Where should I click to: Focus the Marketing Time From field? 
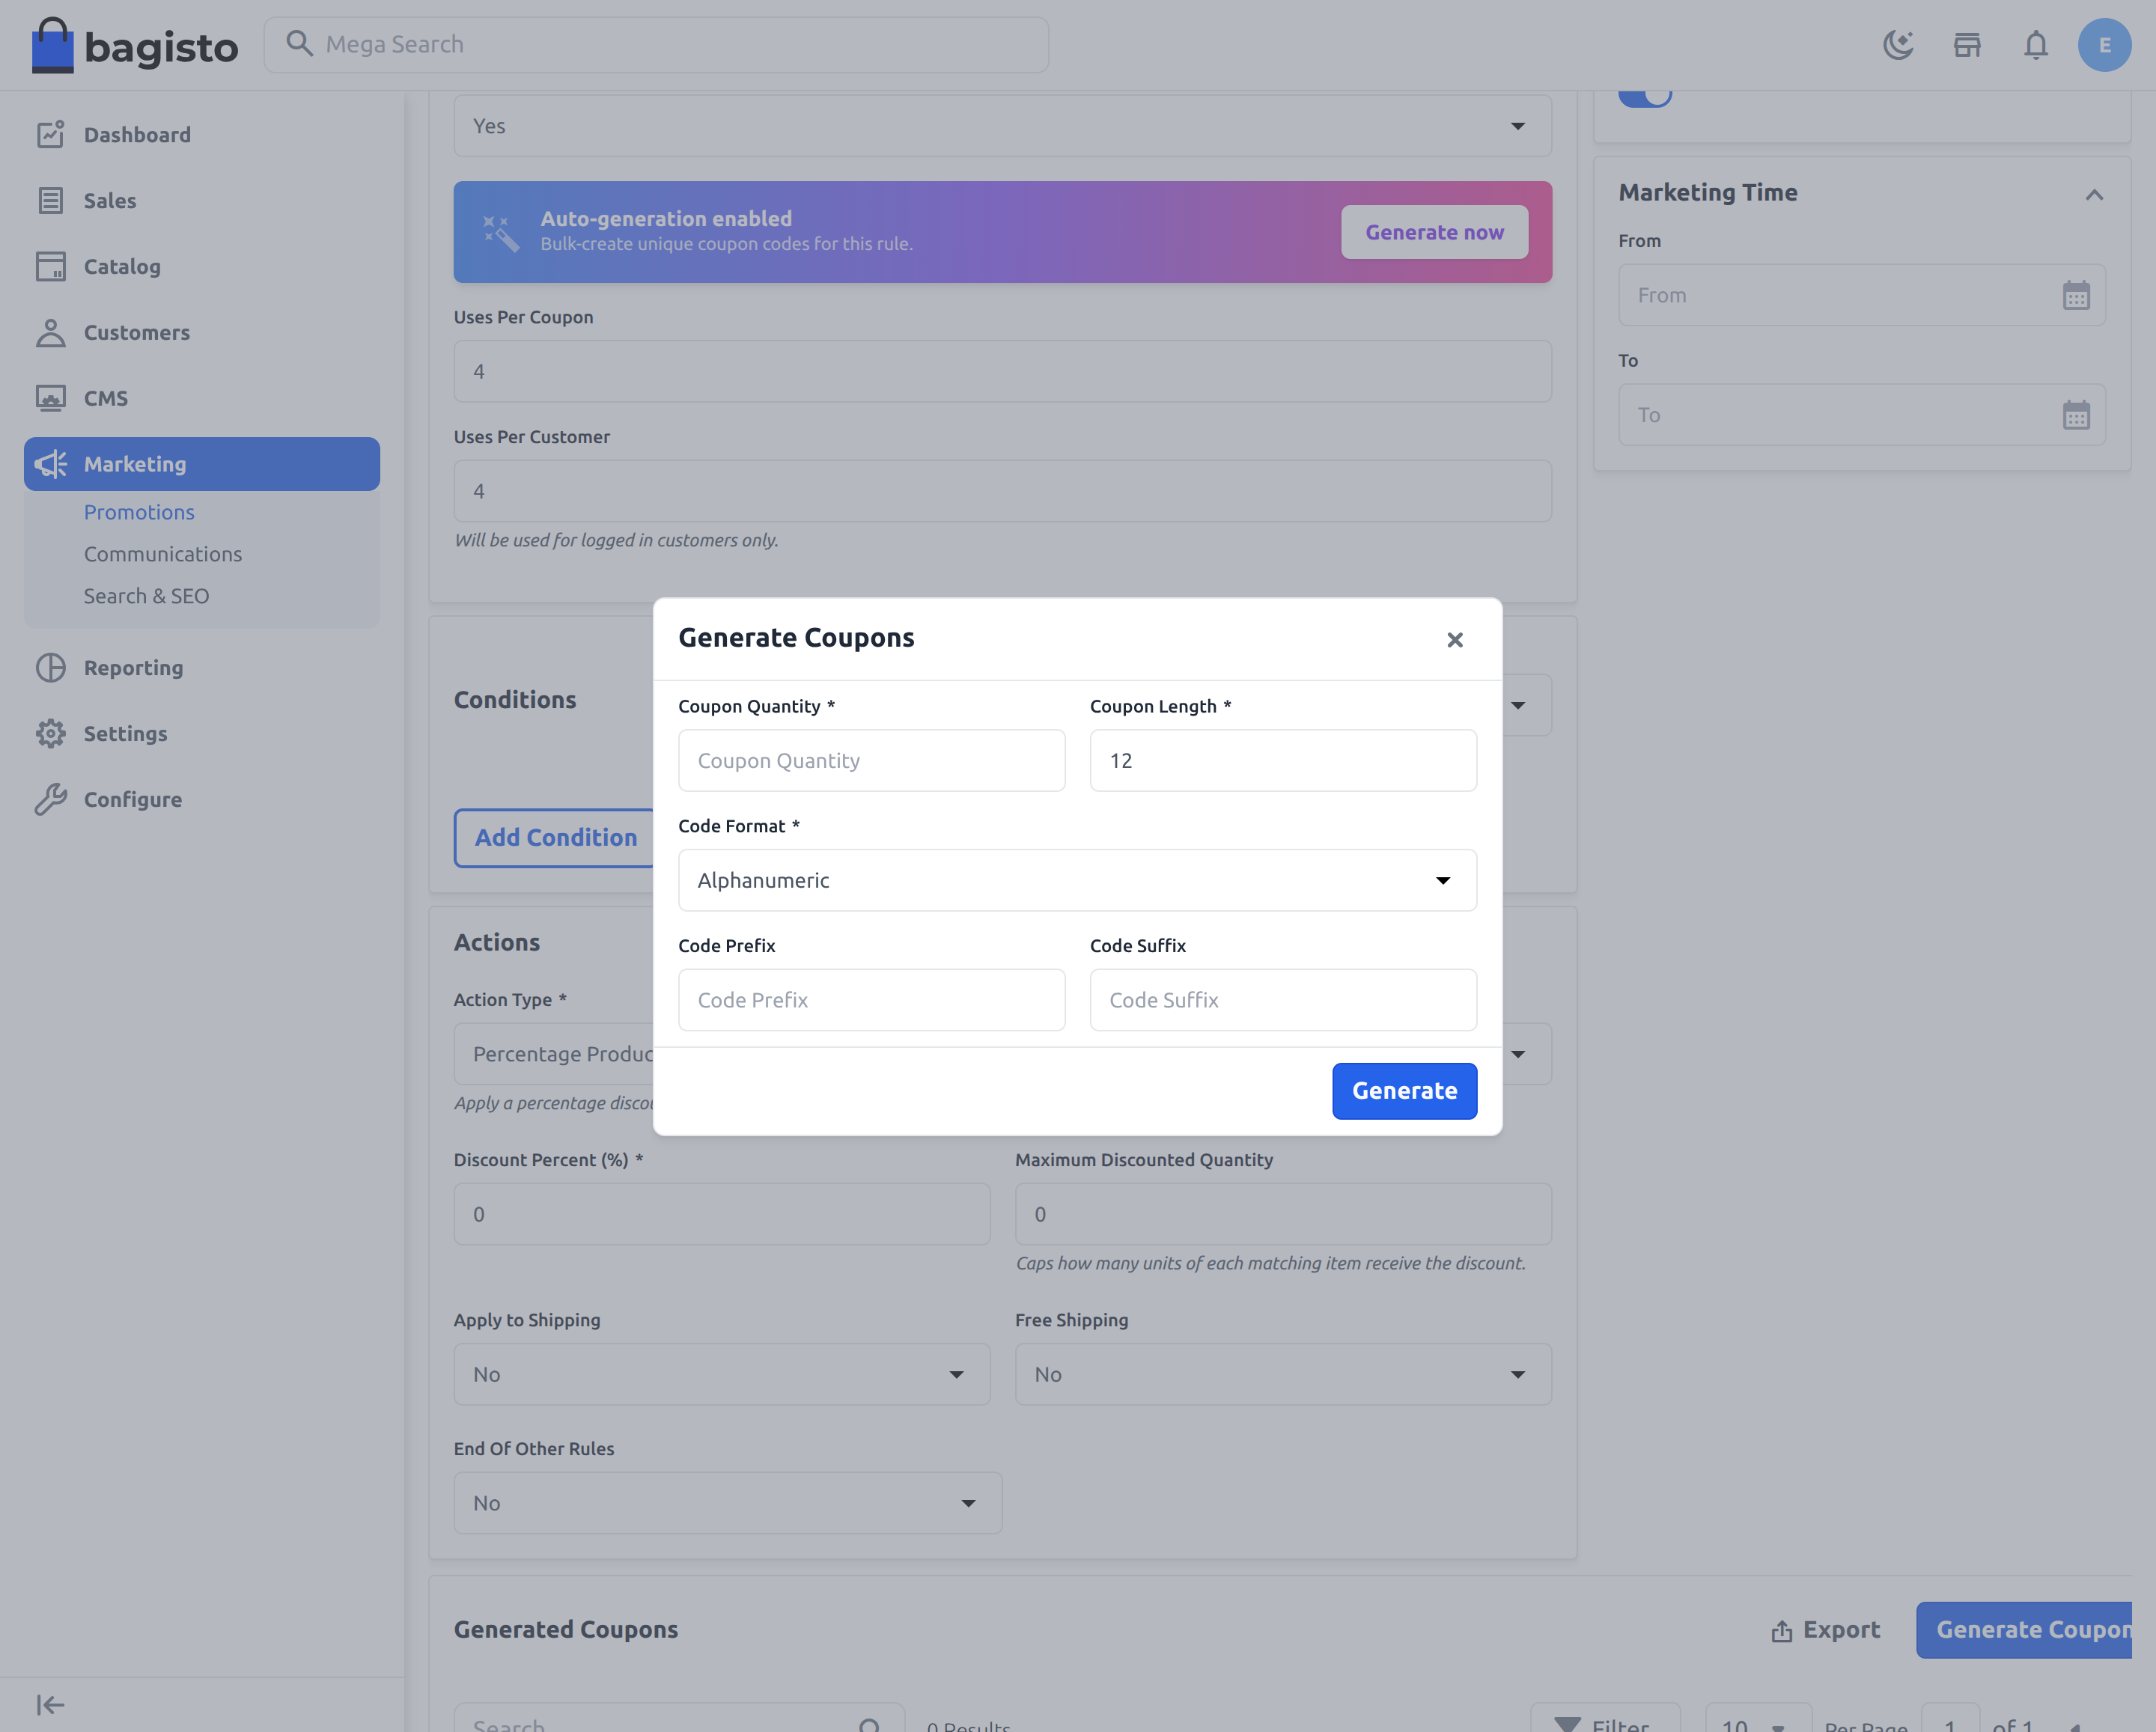pos(1861,295)
